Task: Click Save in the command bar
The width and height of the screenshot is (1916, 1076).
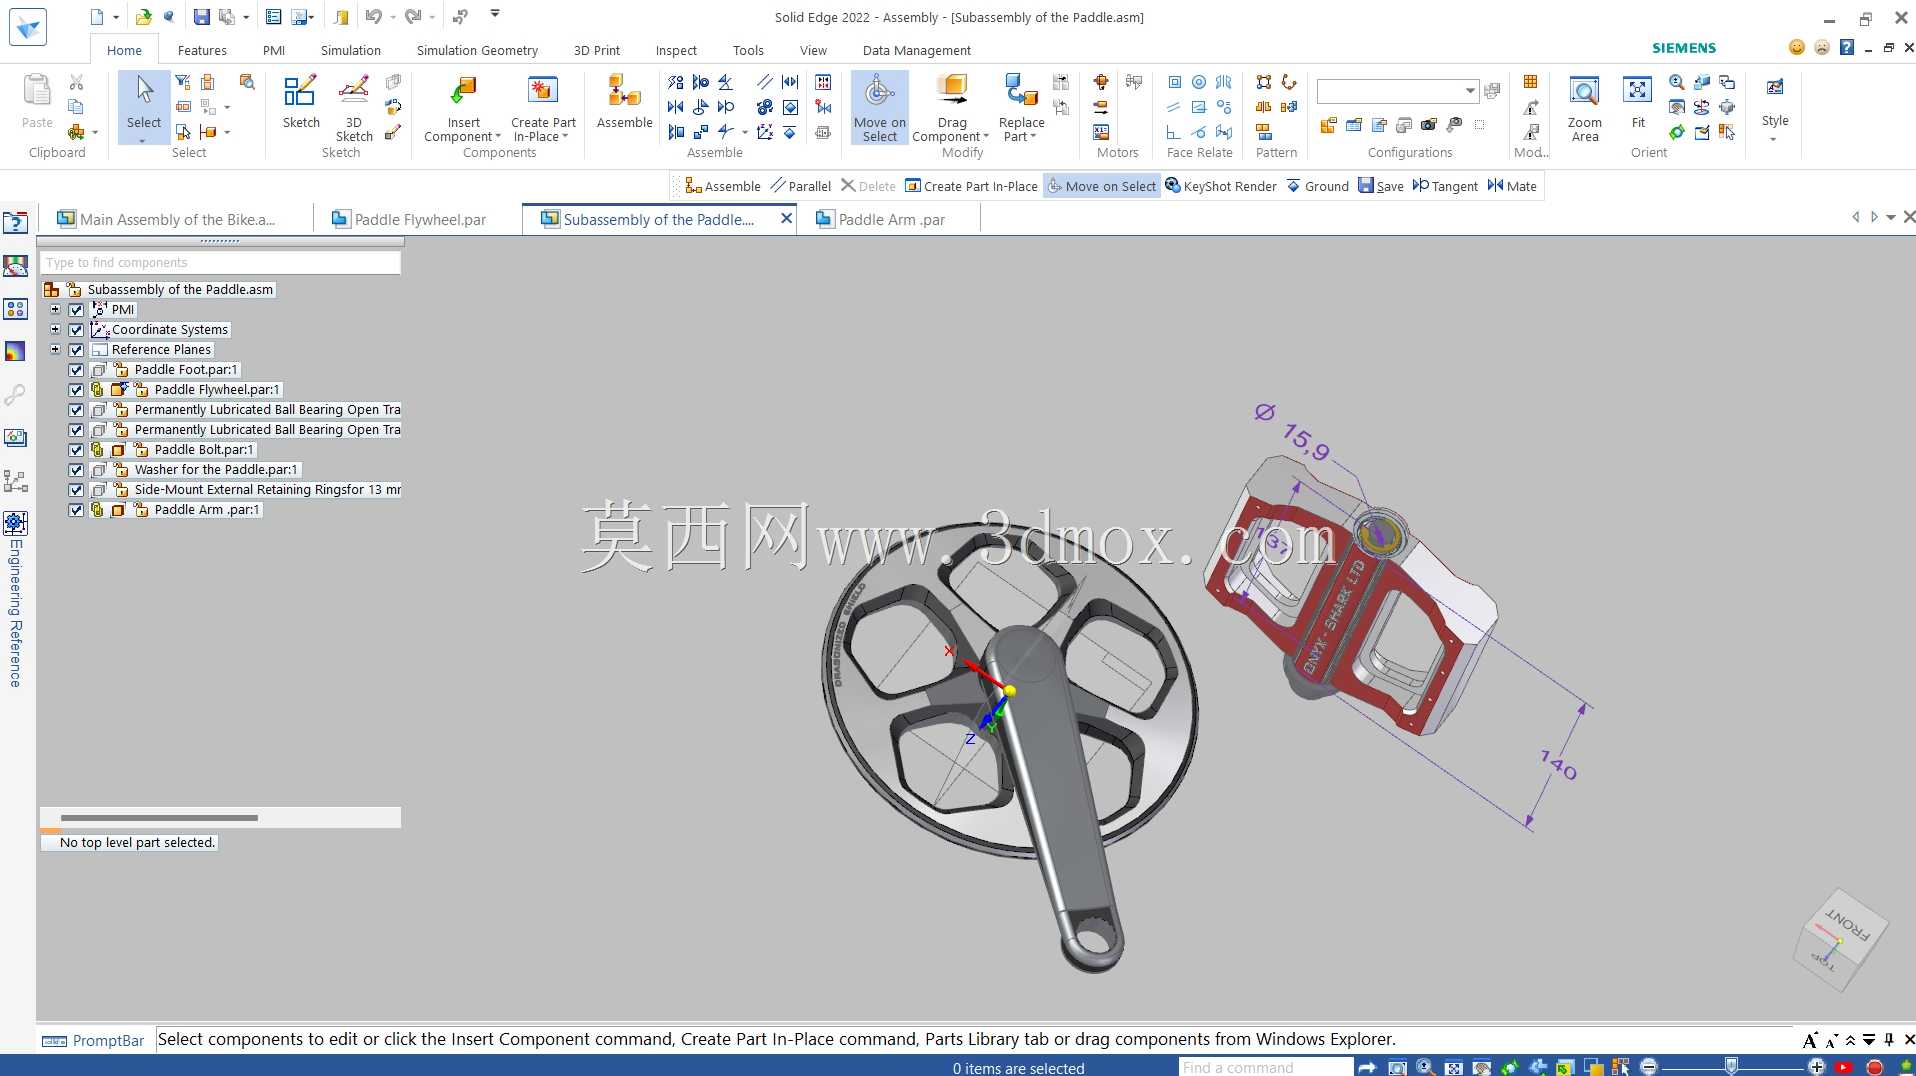Action: [x=1381, y=186]
